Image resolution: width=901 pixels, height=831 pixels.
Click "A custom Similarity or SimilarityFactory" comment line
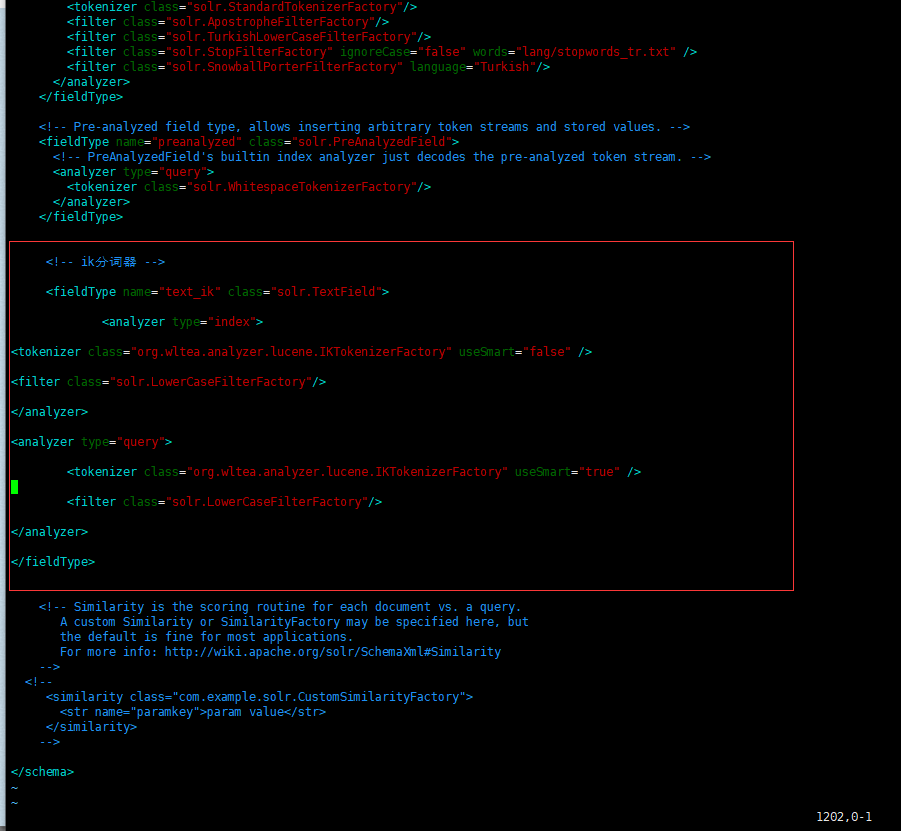294,622
